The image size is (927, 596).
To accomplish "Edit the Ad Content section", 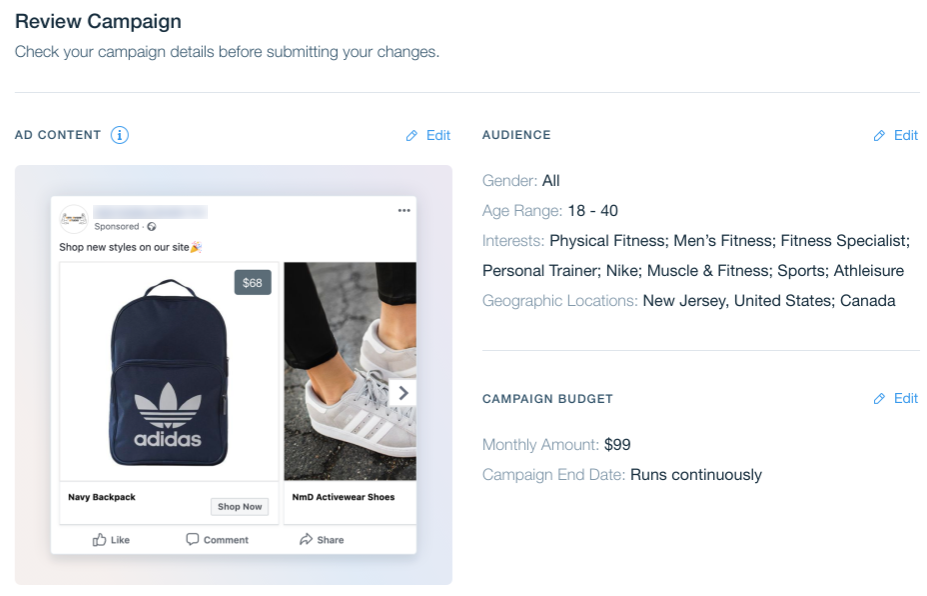I will 438,135.
